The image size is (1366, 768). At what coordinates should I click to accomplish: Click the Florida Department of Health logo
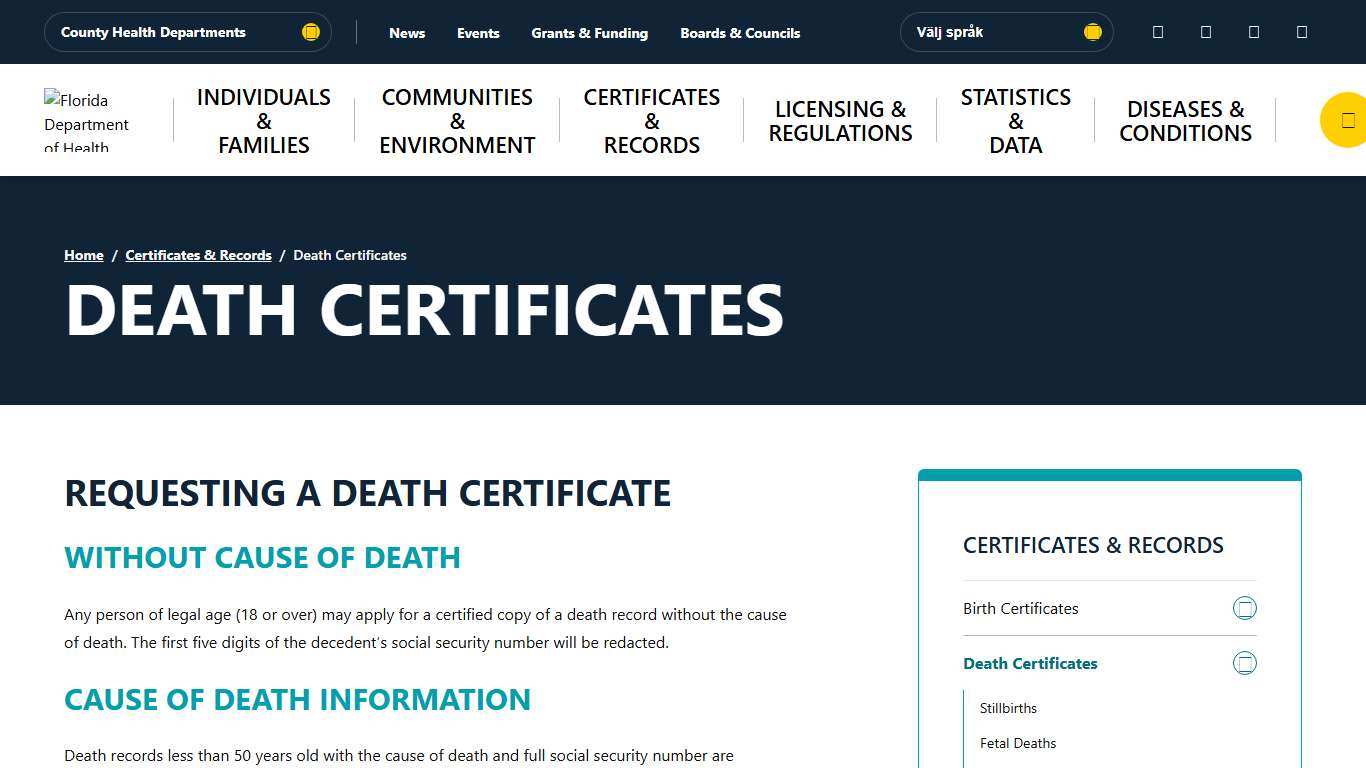pyautogui.click(x=90, y=119)
